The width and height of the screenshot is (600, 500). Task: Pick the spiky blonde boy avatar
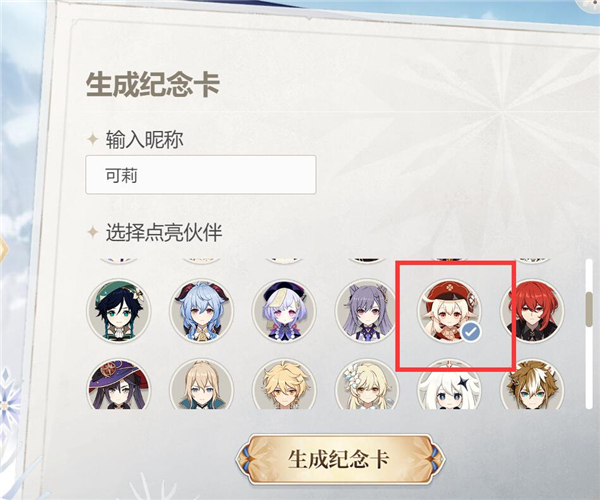tap(284, 384)
